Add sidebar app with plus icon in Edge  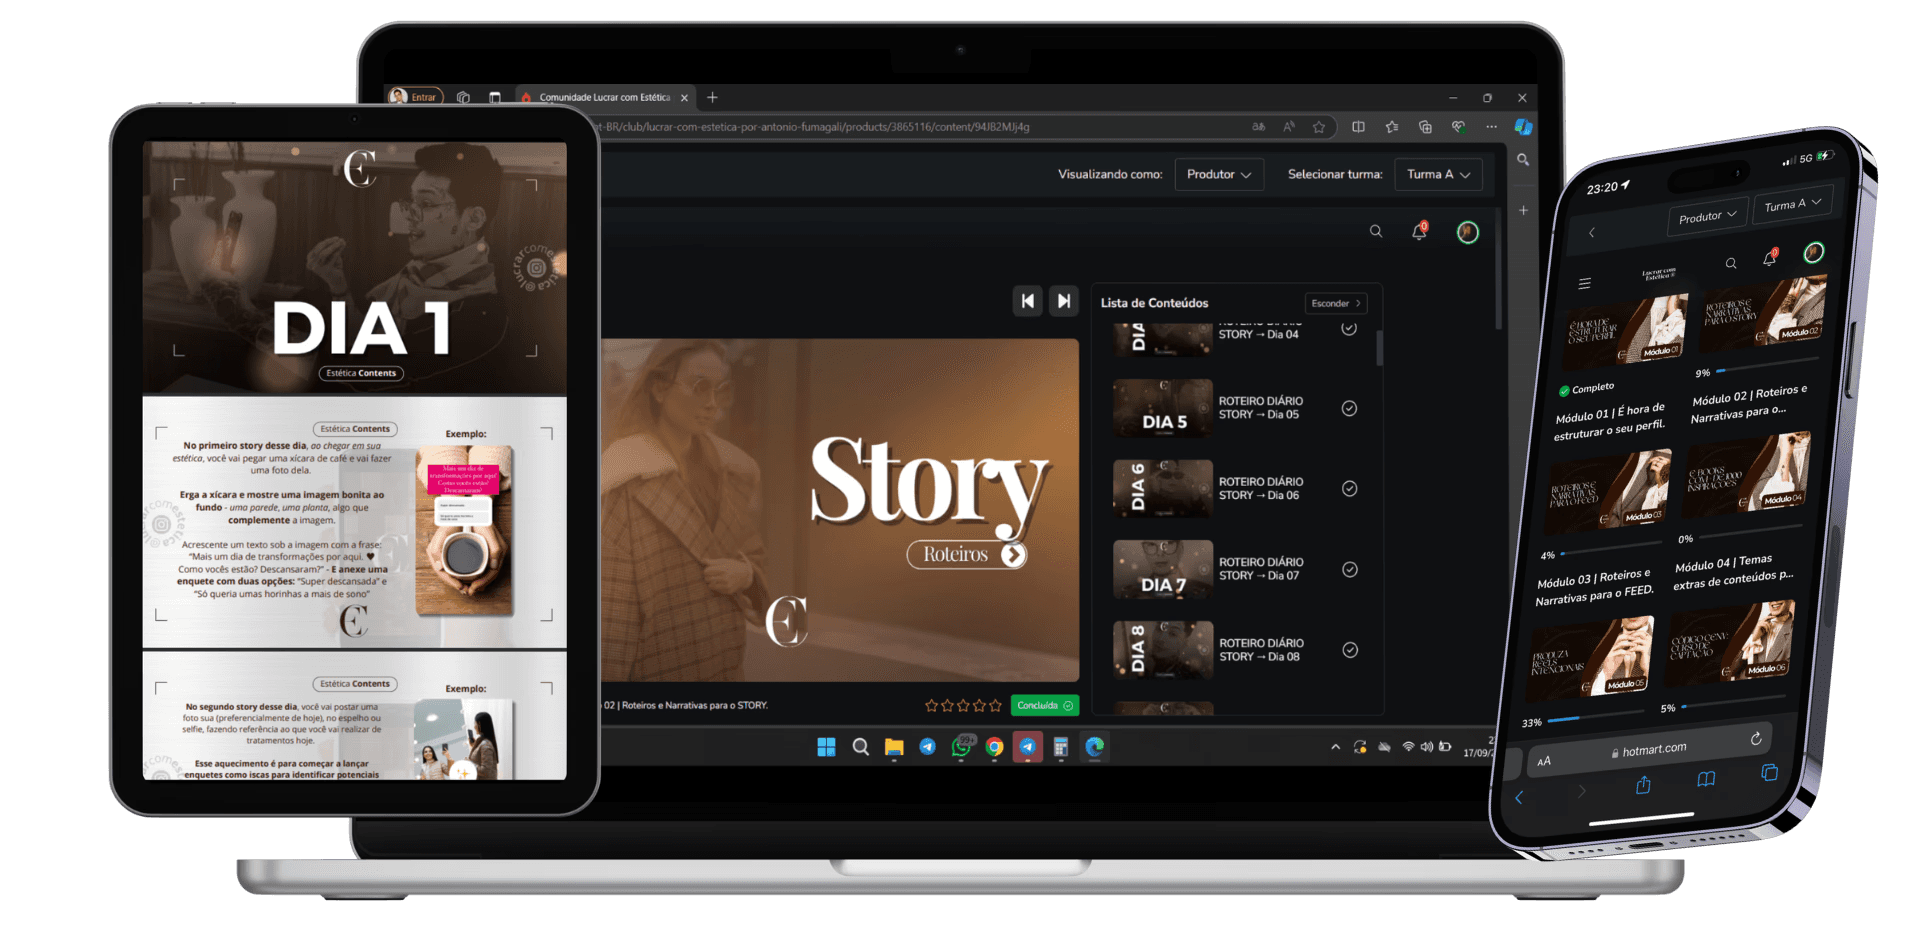tap(1523, 211)
